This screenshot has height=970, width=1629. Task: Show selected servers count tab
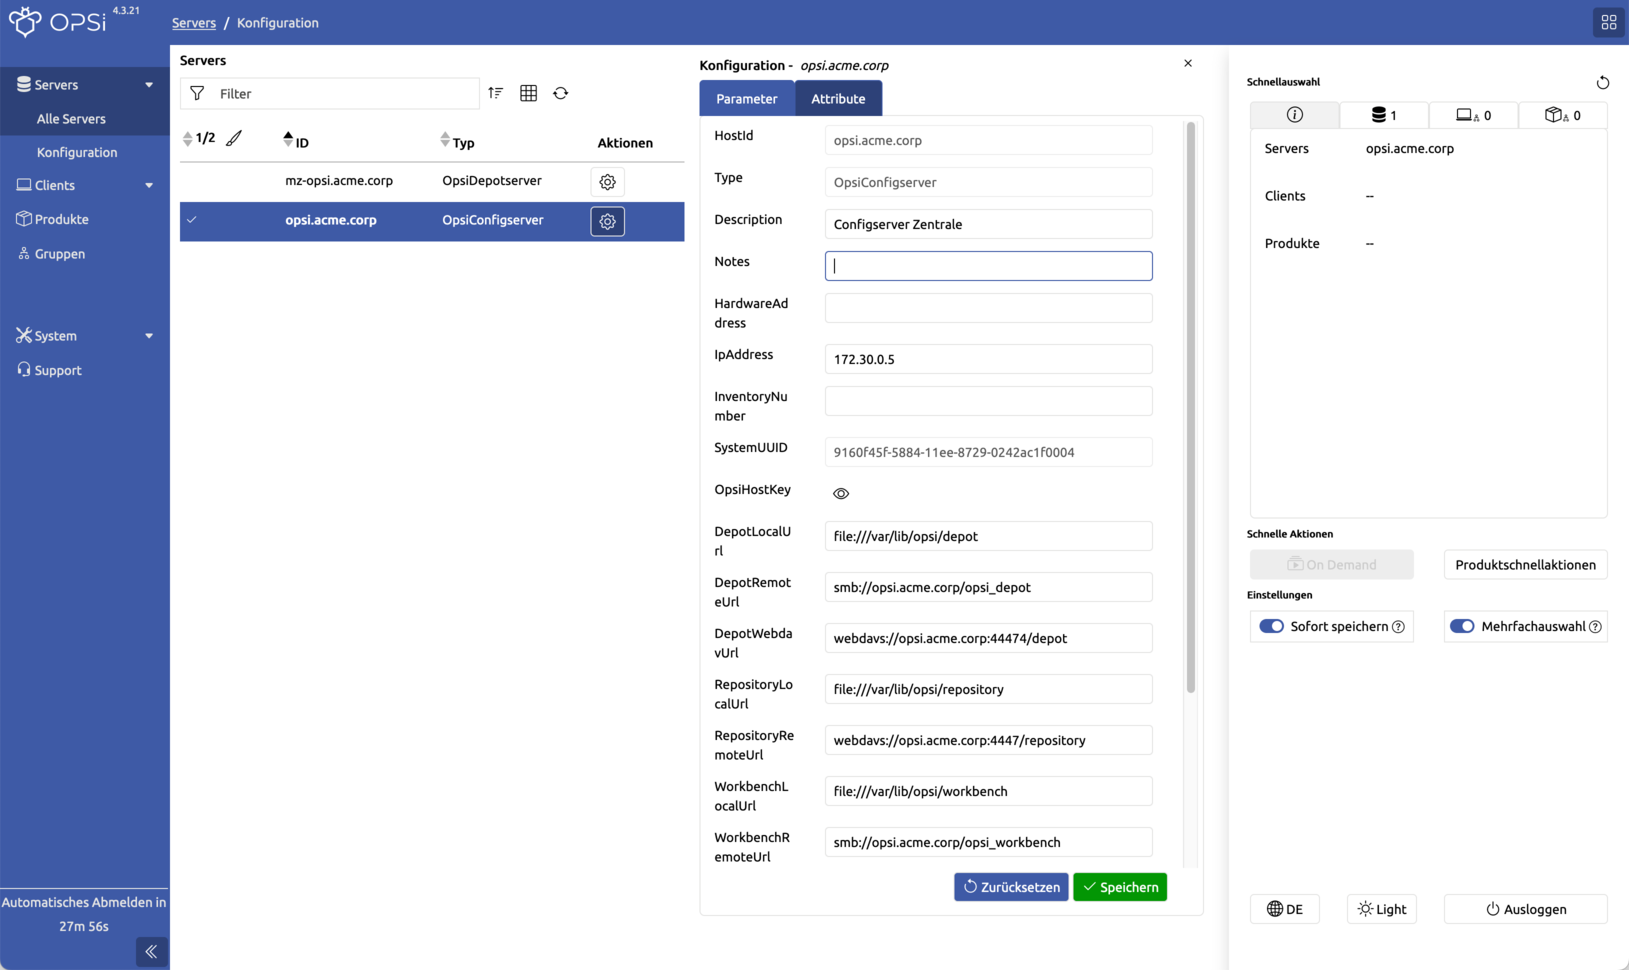click(1383, 115)
